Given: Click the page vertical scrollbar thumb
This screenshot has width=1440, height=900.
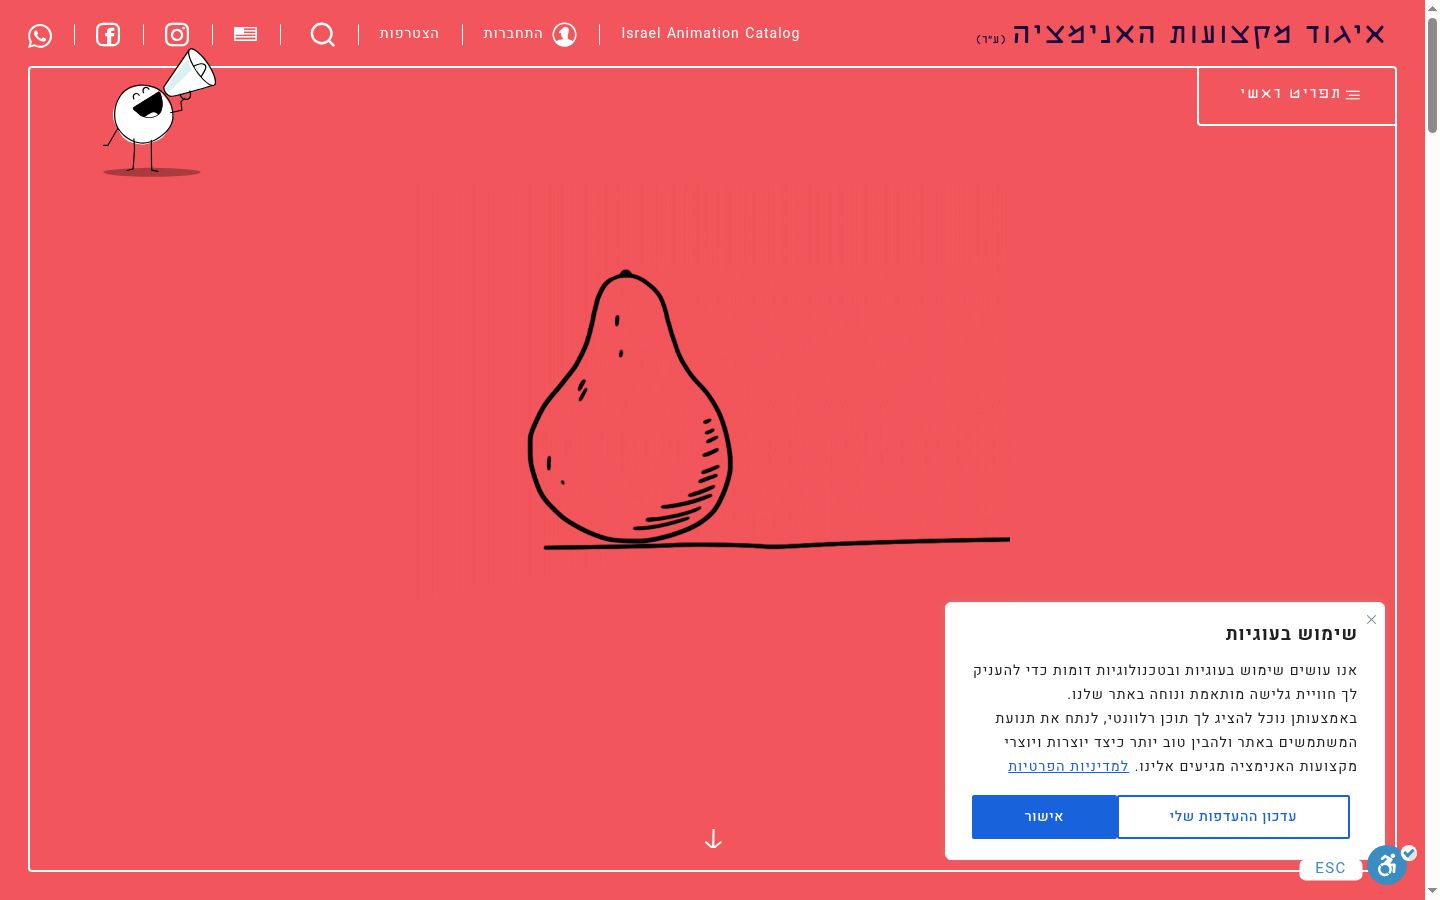Looking at the screenshot, I should (1432, 75).
